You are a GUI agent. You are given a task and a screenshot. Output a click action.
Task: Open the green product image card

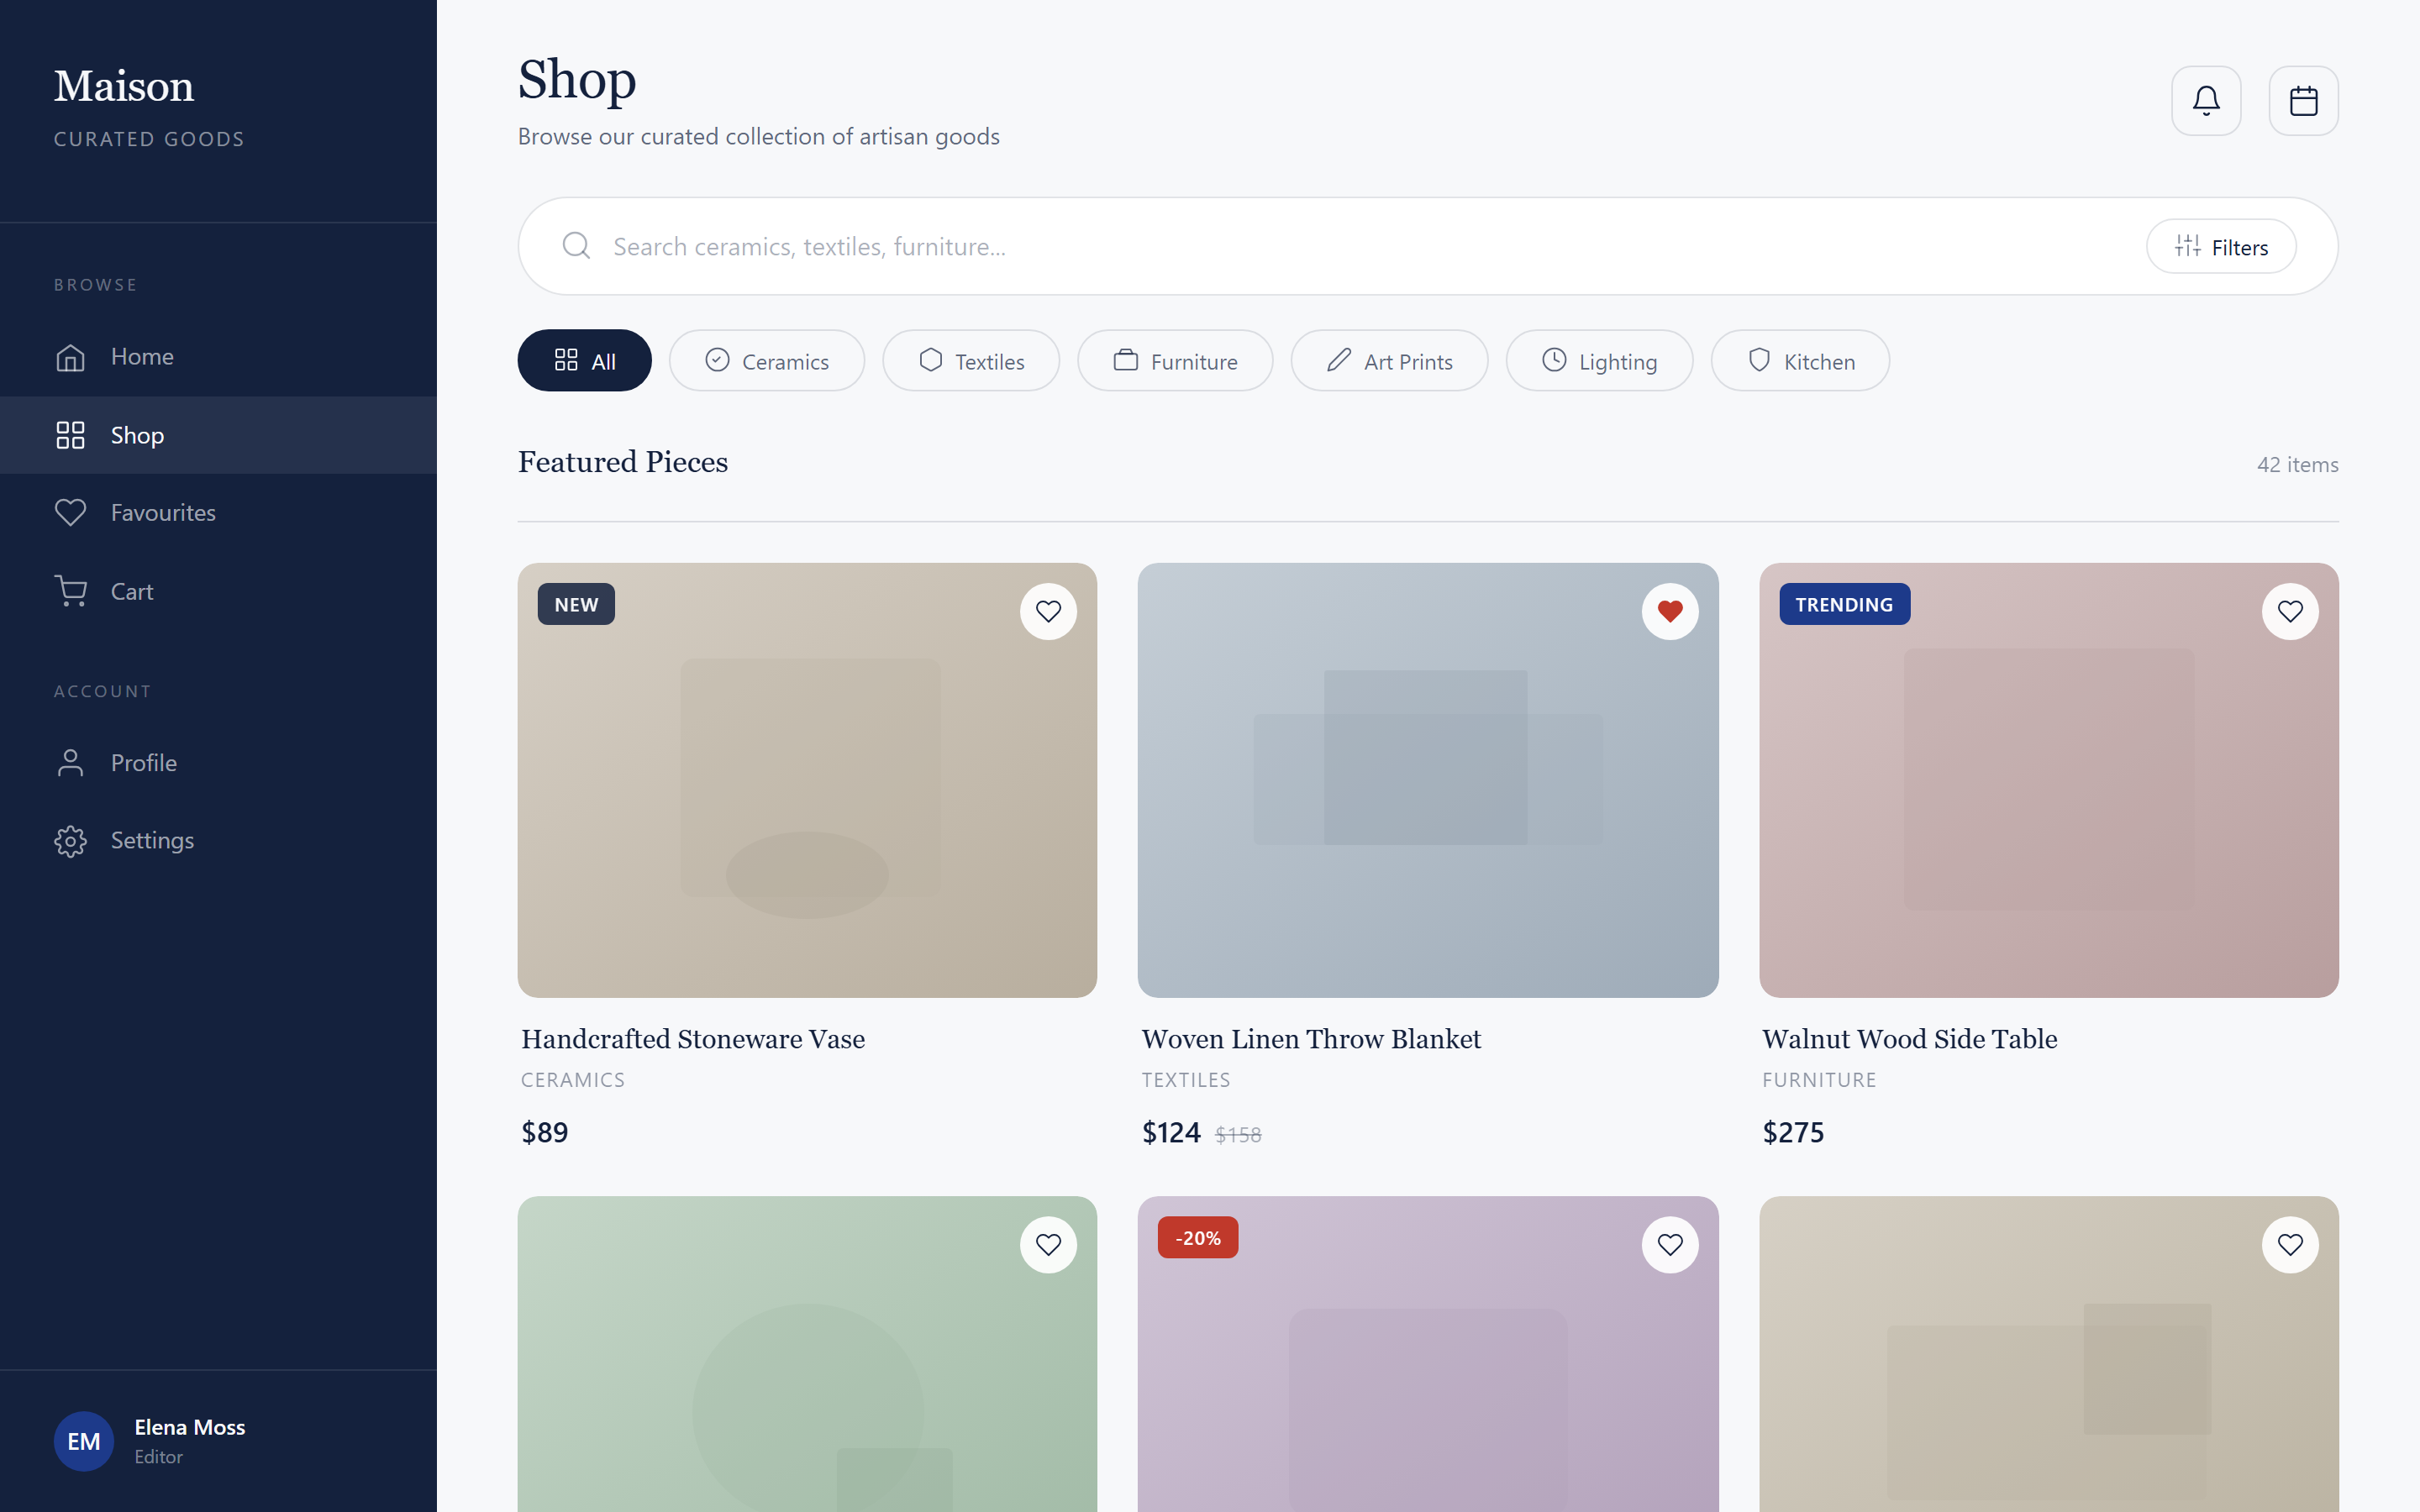[807, 1354]
